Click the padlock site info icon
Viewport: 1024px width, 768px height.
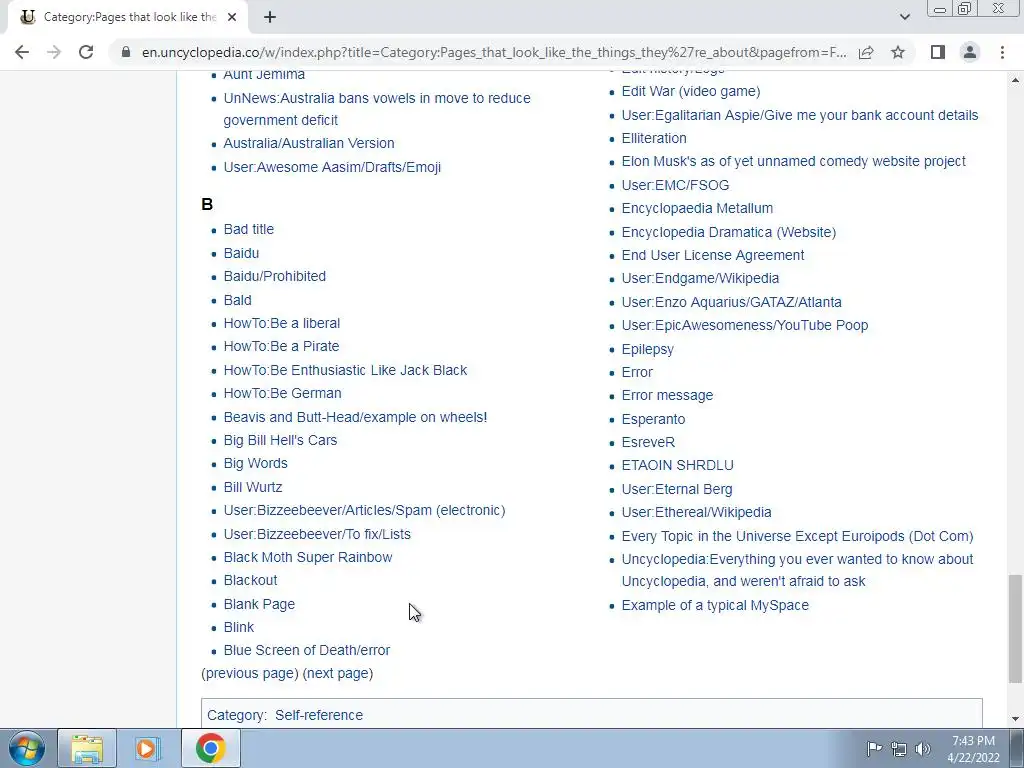126,52
